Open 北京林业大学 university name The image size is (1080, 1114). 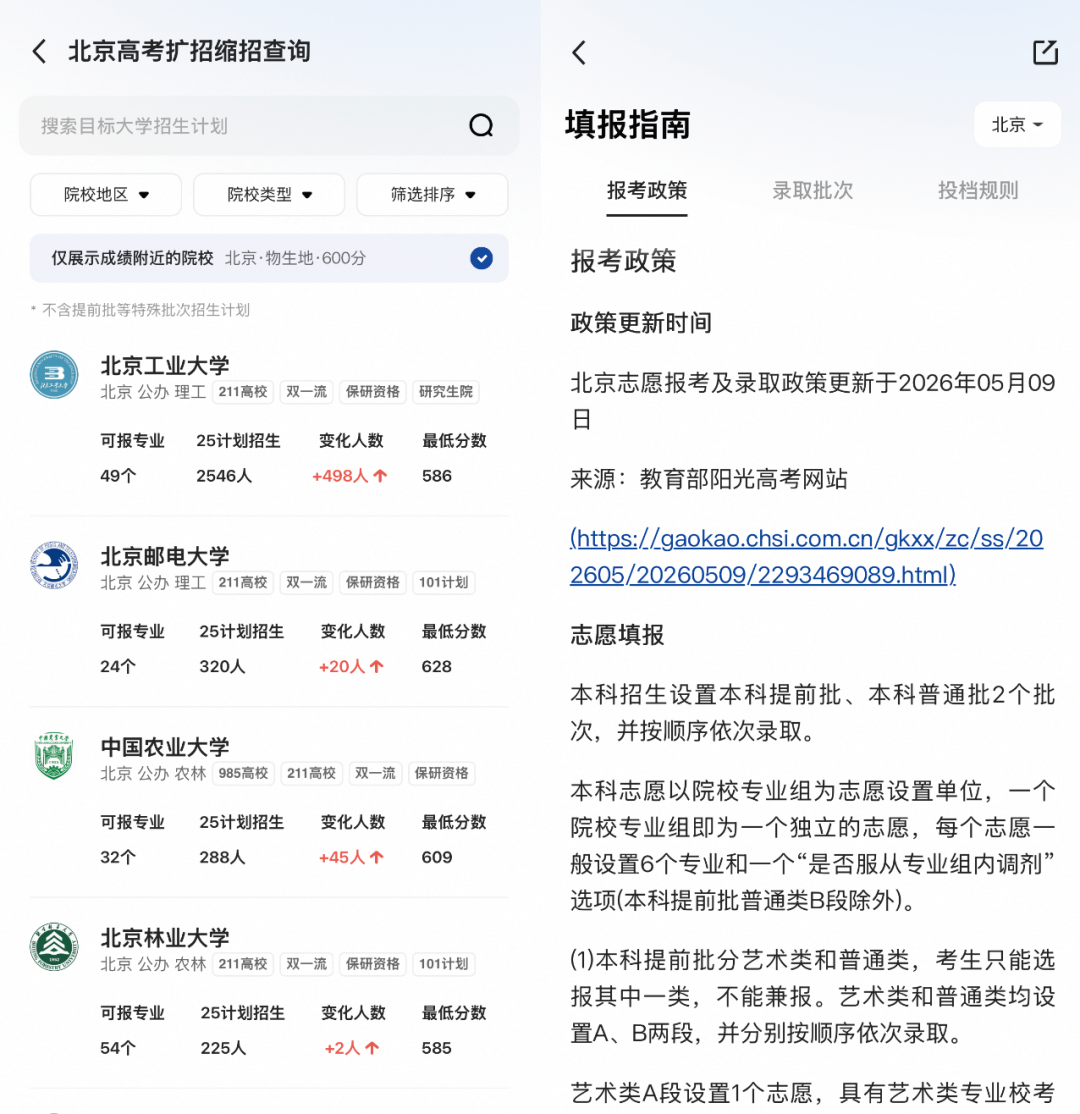165,938
